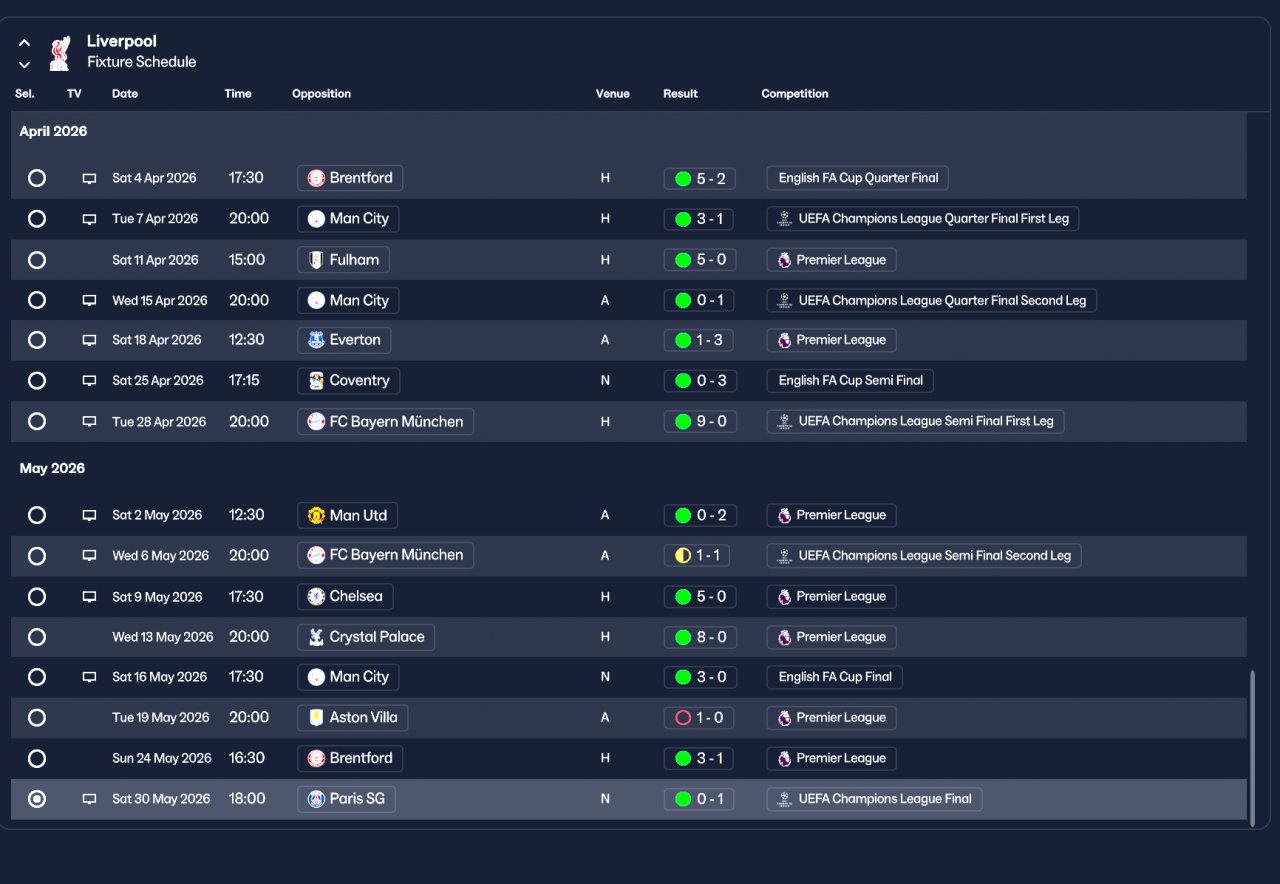The width and height of the screenshot is (1280, 884).
Task: Click Champions League logo in Final row
Action: pyautogui.click(x=785, y=799)
